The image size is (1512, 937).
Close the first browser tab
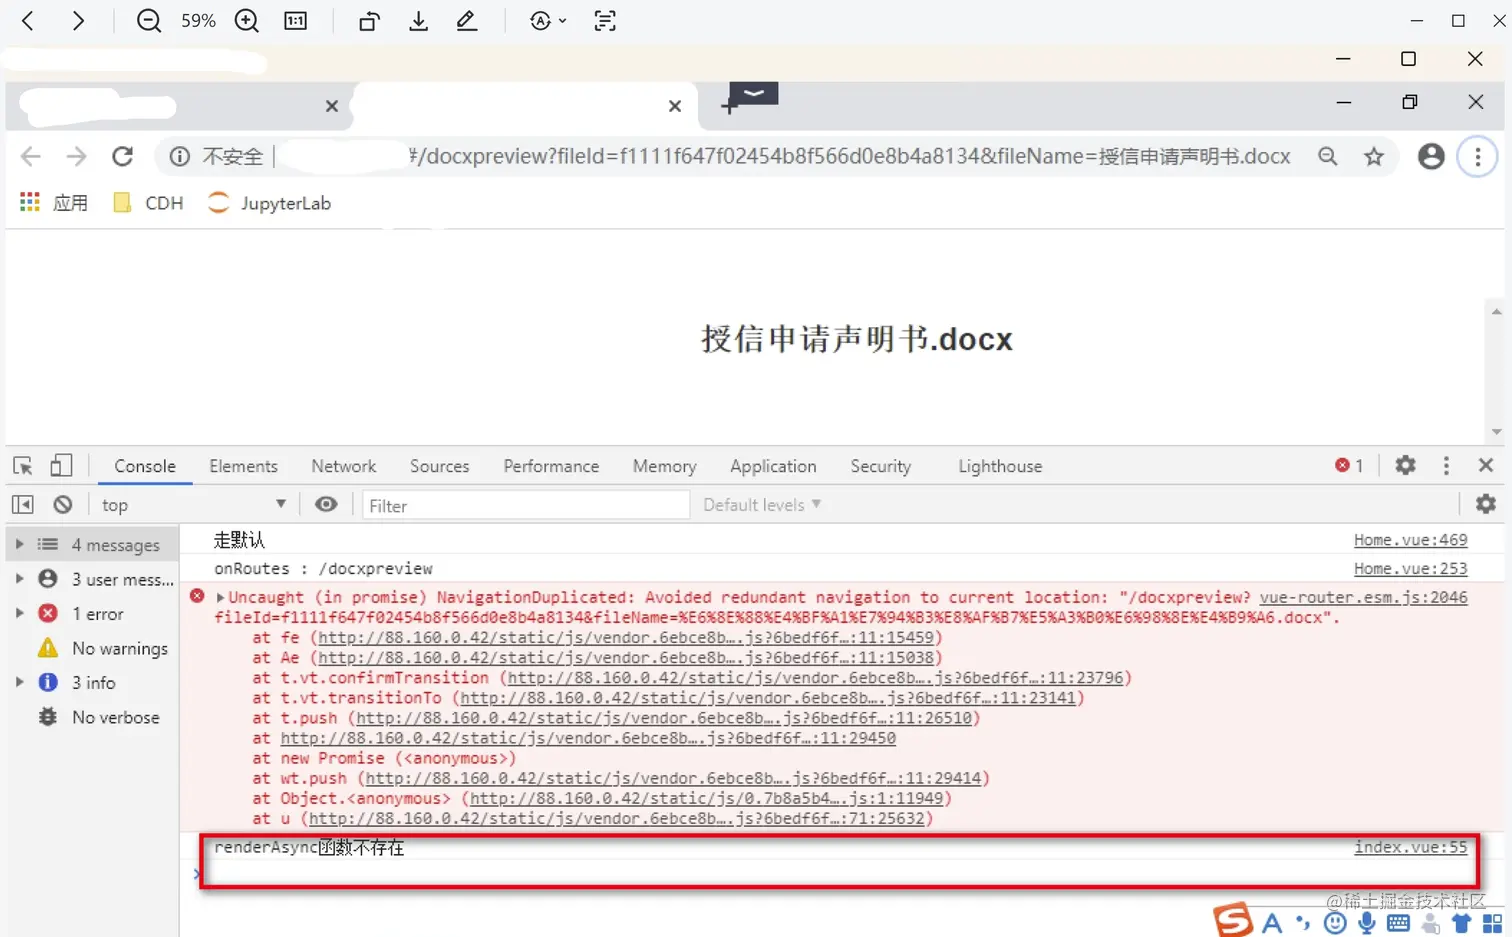(x=332, y=106)
